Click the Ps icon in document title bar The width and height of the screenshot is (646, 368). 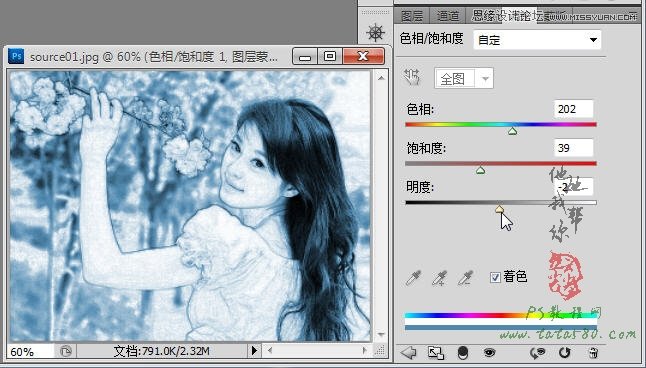coord(16,56)
